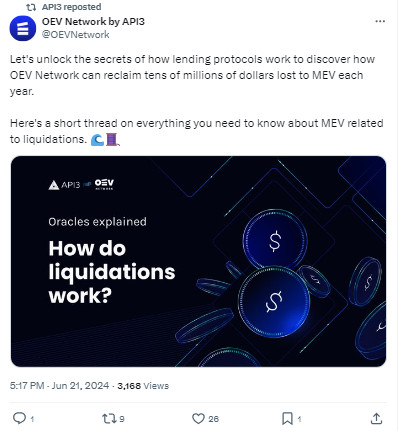Open the share upload arrow icon
The height and width of the screenshot is (431, 398).
click(376, 418)
